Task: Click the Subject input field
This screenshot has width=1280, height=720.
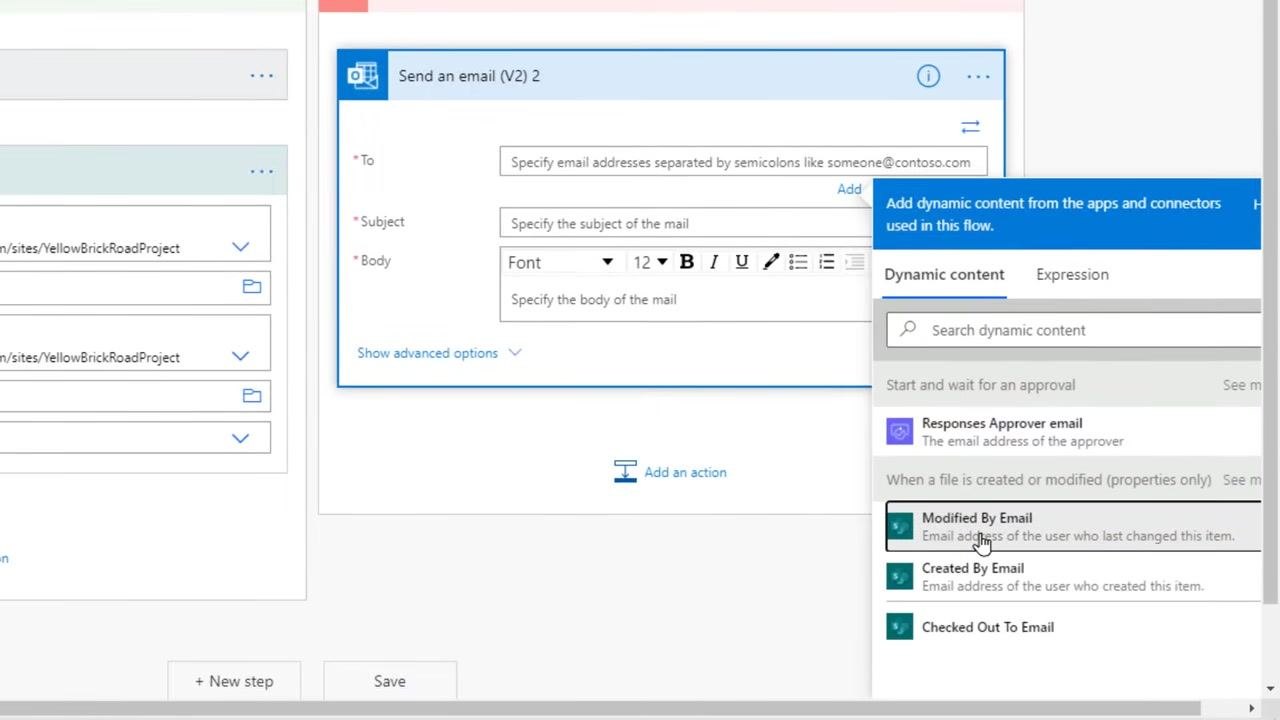Action: point(686,223)
